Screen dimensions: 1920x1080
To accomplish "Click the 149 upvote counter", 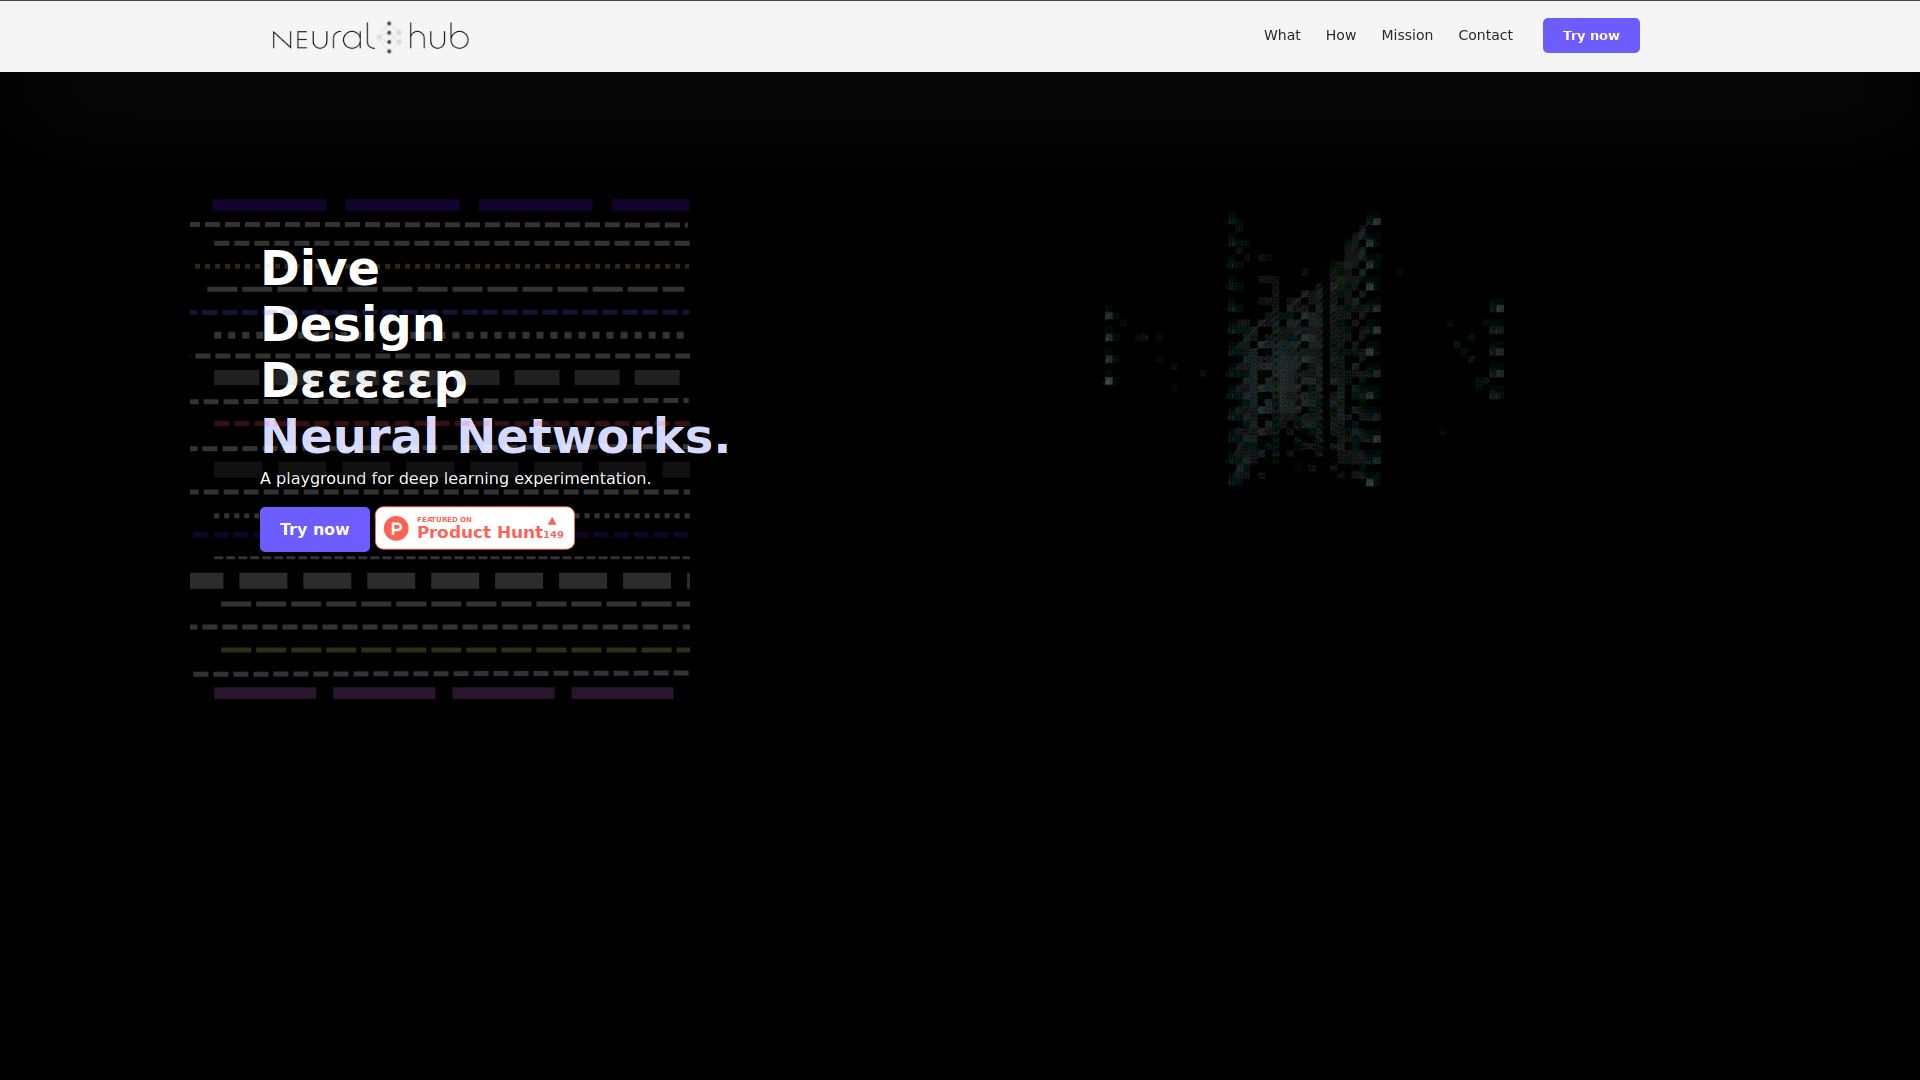I will [x=552, y=534].
